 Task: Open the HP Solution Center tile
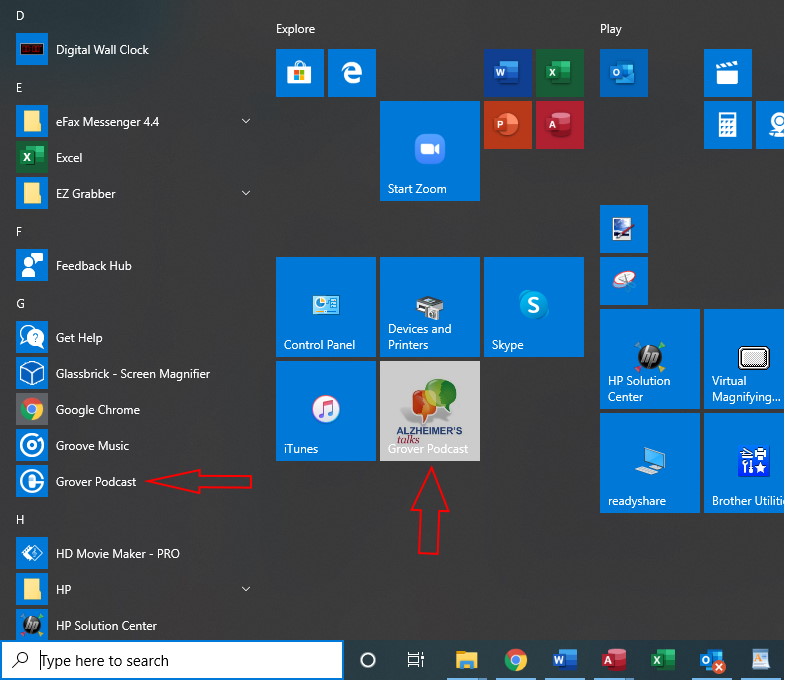(x=649, y=359)
